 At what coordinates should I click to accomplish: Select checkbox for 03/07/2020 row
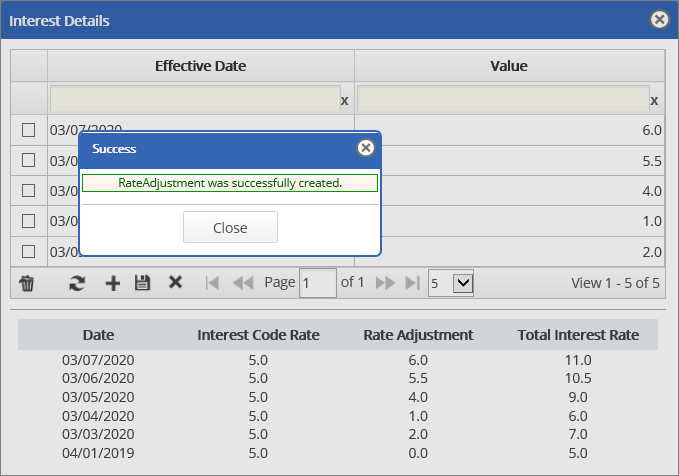(x=29, y=130)
